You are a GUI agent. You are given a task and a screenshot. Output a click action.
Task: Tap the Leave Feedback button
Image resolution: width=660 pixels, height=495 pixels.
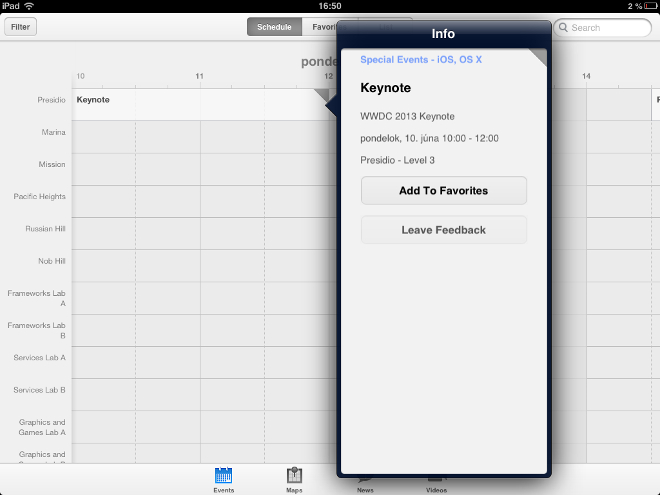pyautogui.click(x=444, y=230)
